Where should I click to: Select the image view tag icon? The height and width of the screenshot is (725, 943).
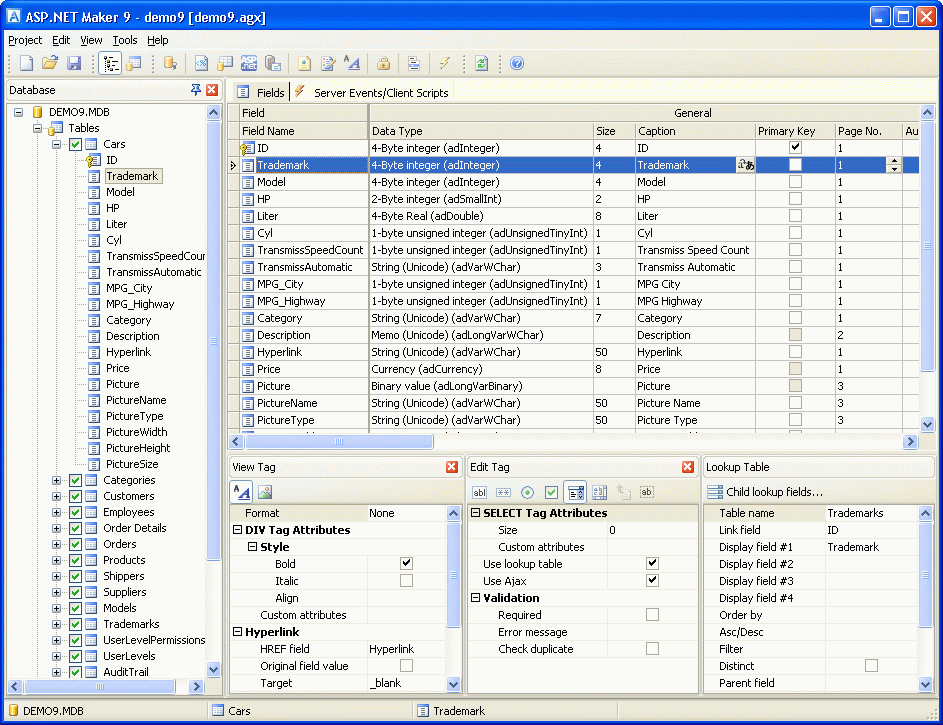pyautogui.click(x=265, y=492)
